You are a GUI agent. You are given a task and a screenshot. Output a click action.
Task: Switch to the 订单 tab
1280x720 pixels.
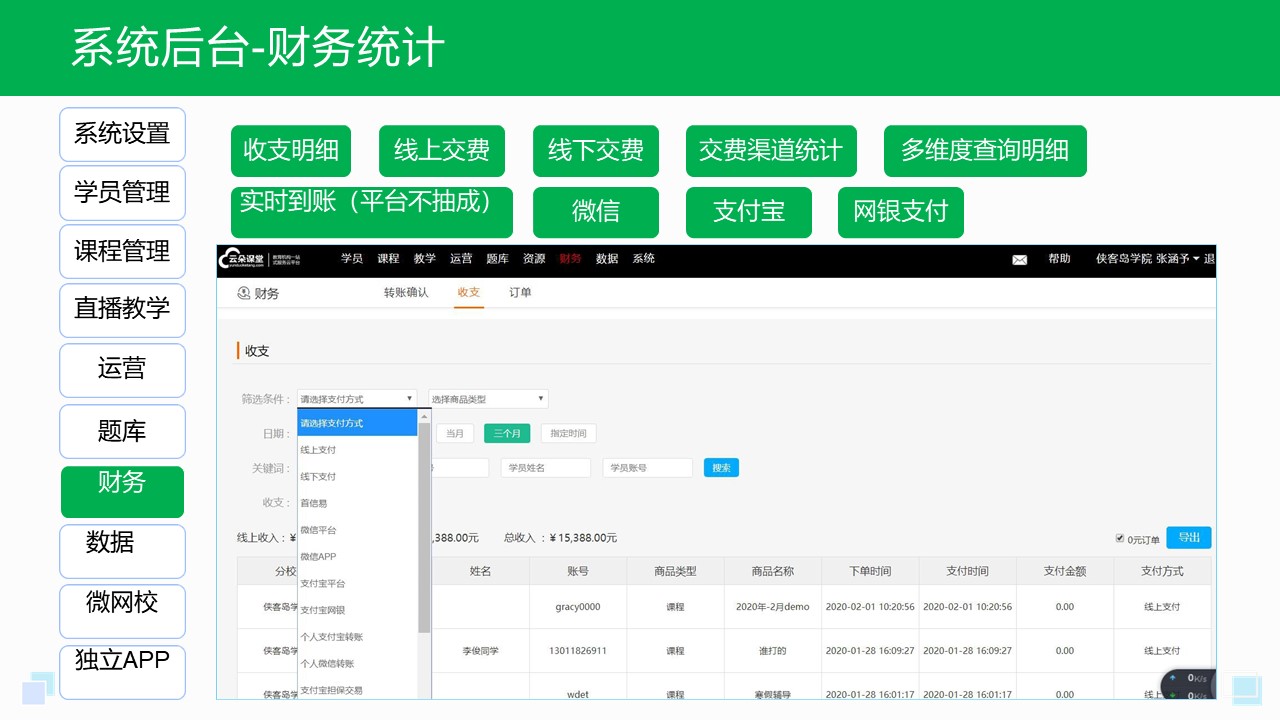[521, 293]
